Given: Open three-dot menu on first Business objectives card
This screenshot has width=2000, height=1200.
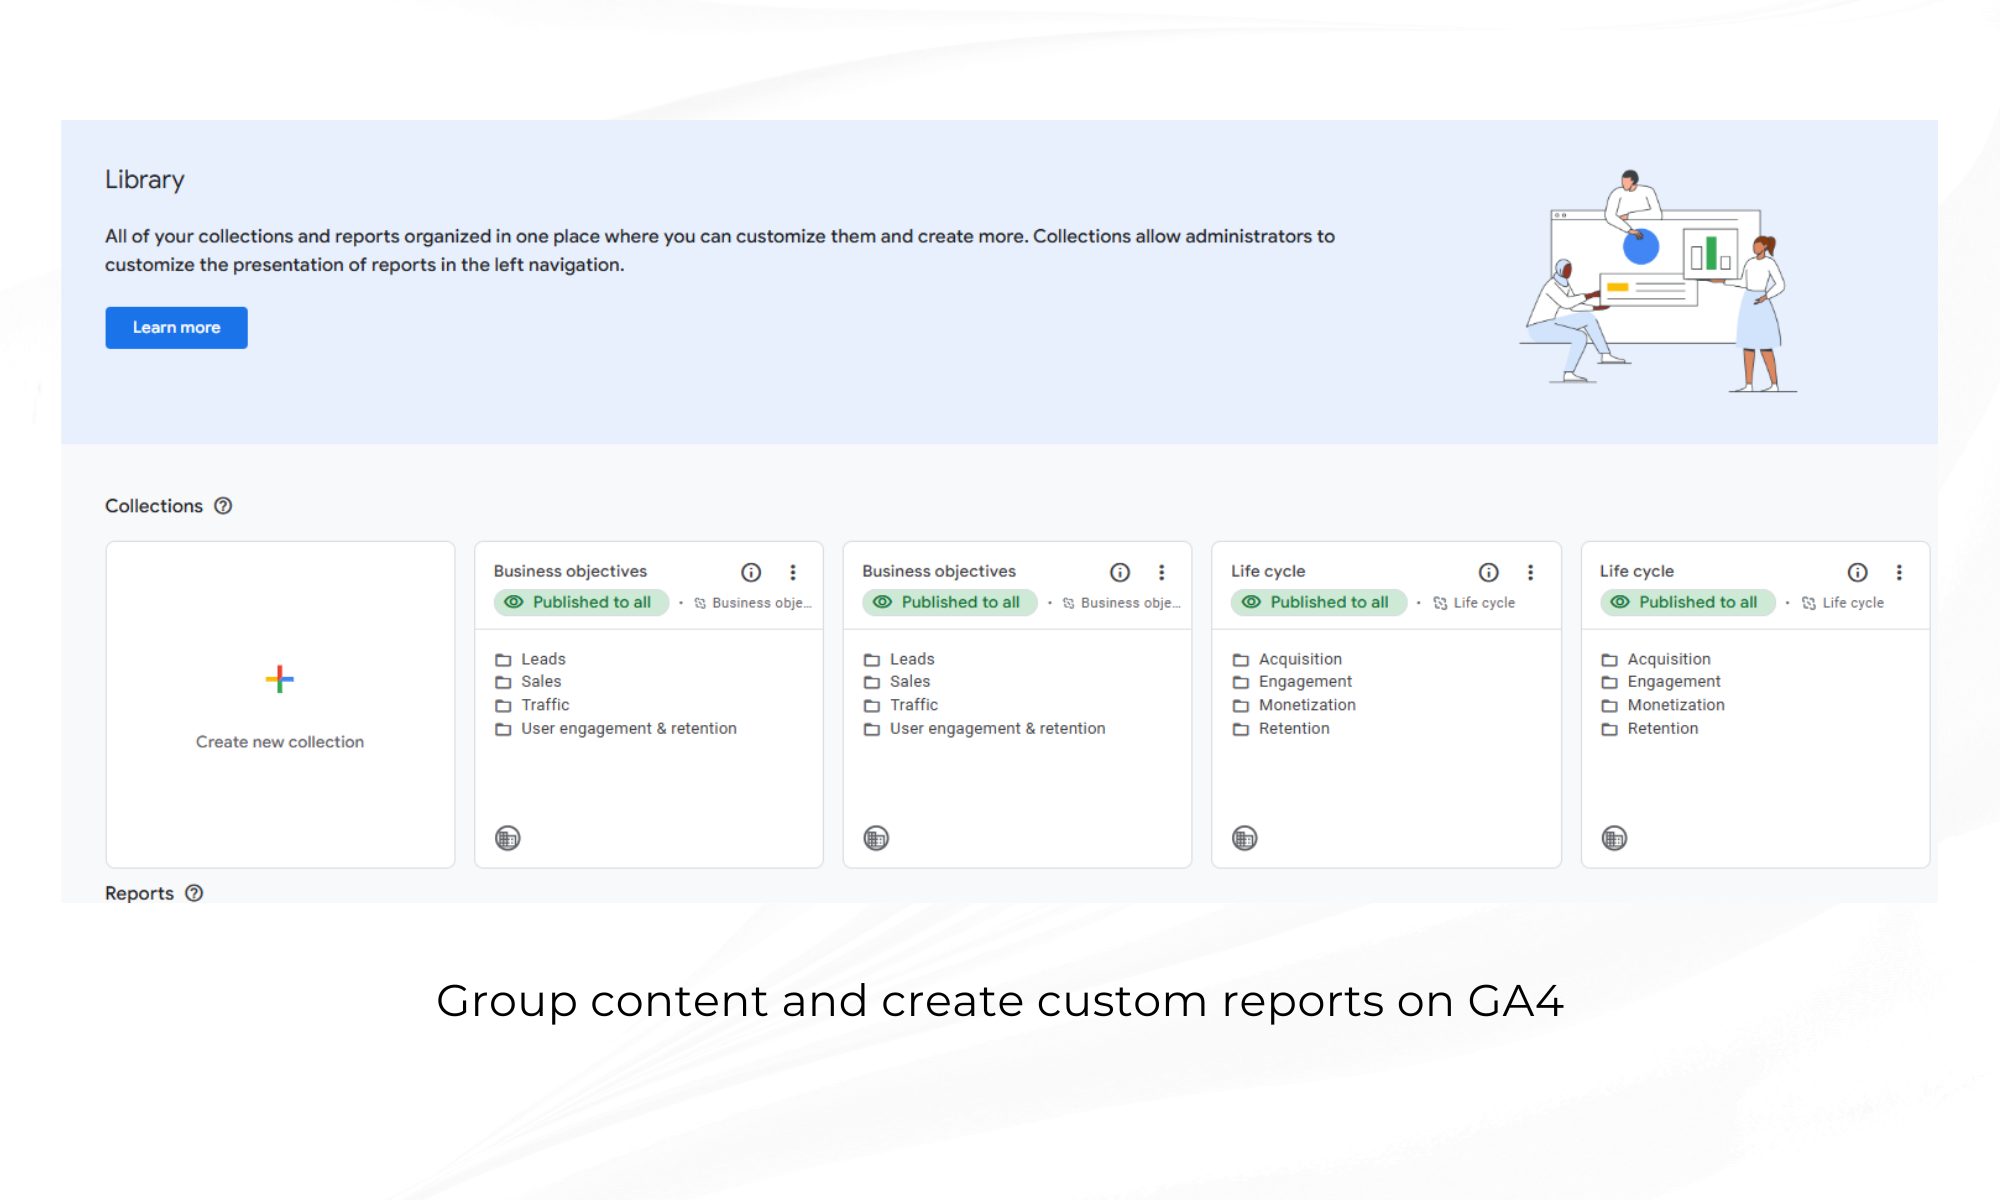Looking at the screenshot, I should [x=793, y=572].
